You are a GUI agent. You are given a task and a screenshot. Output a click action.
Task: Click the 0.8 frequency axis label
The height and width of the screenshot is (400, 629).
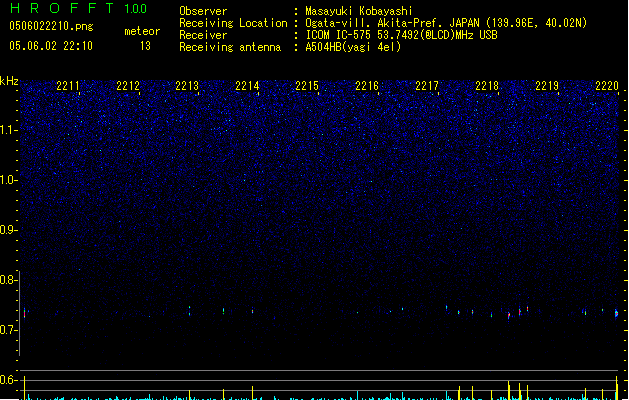click(8, 280)
